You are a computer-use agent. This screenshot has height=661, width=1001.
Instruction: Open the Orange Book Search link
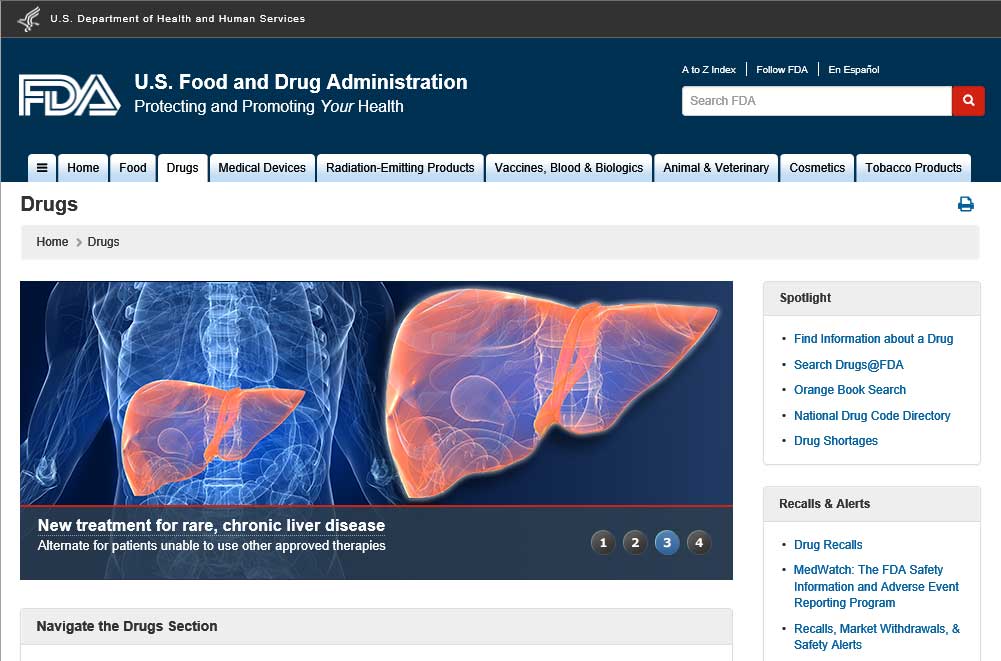tap(849, 390)
